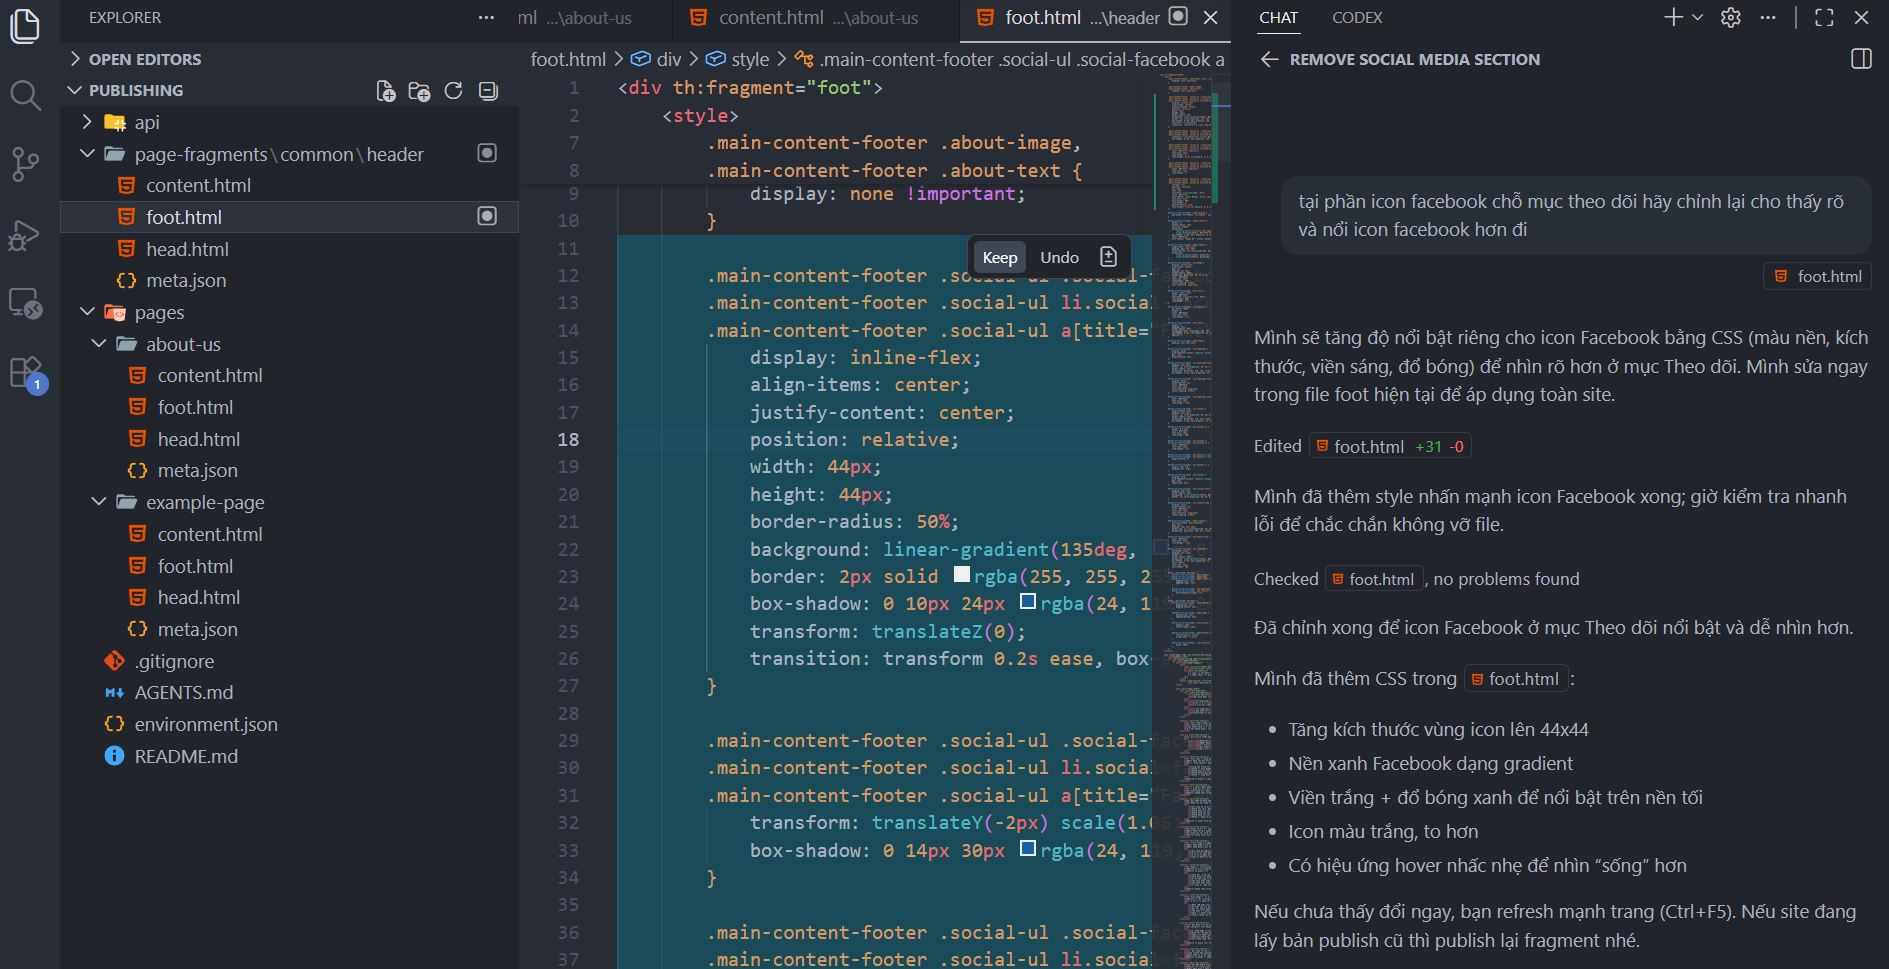
Task: Click the modified indicator on selected foot.html row
Action: 487,216
